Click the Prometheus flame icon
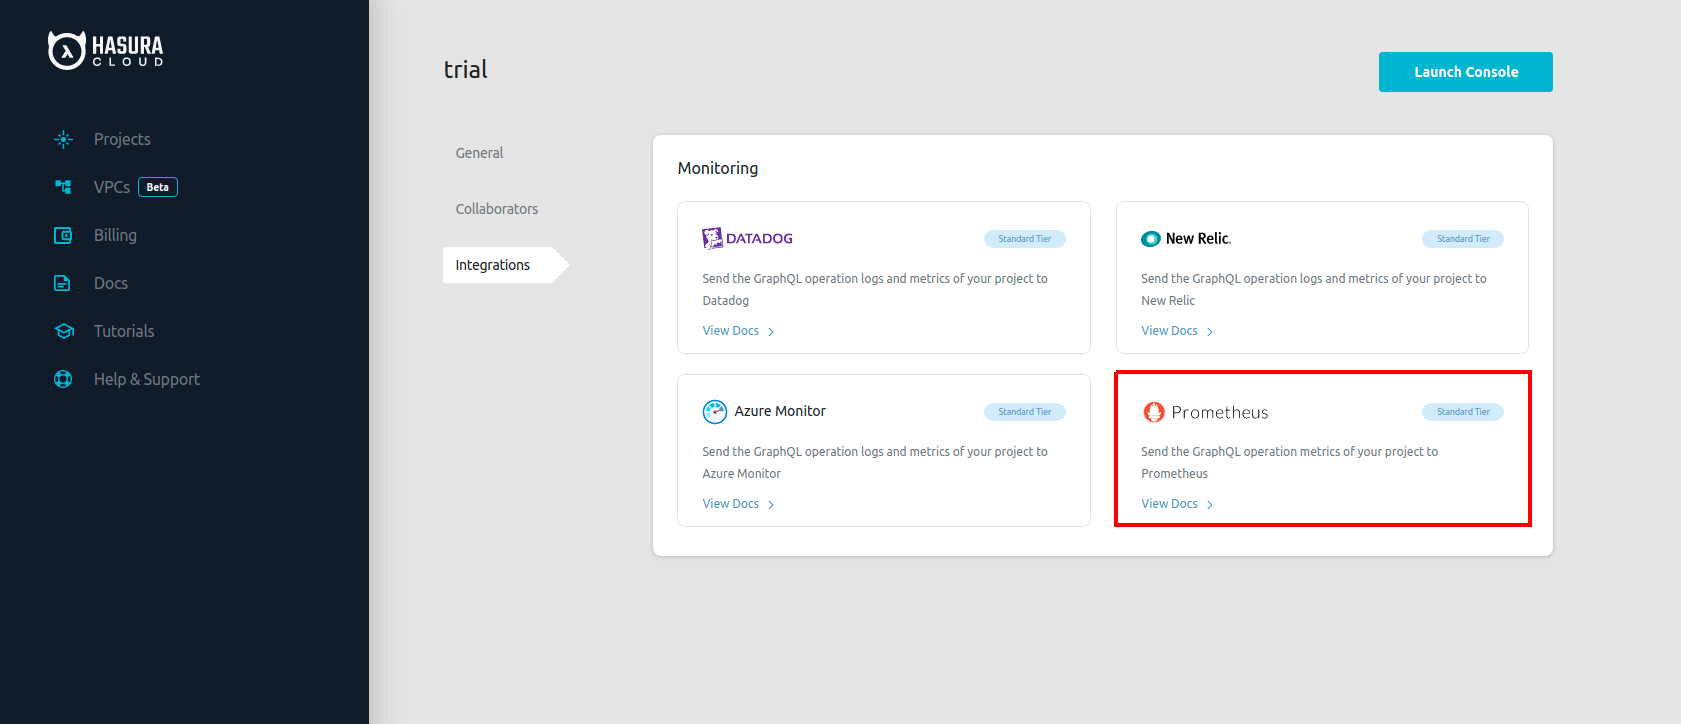 click(1153, 412)
